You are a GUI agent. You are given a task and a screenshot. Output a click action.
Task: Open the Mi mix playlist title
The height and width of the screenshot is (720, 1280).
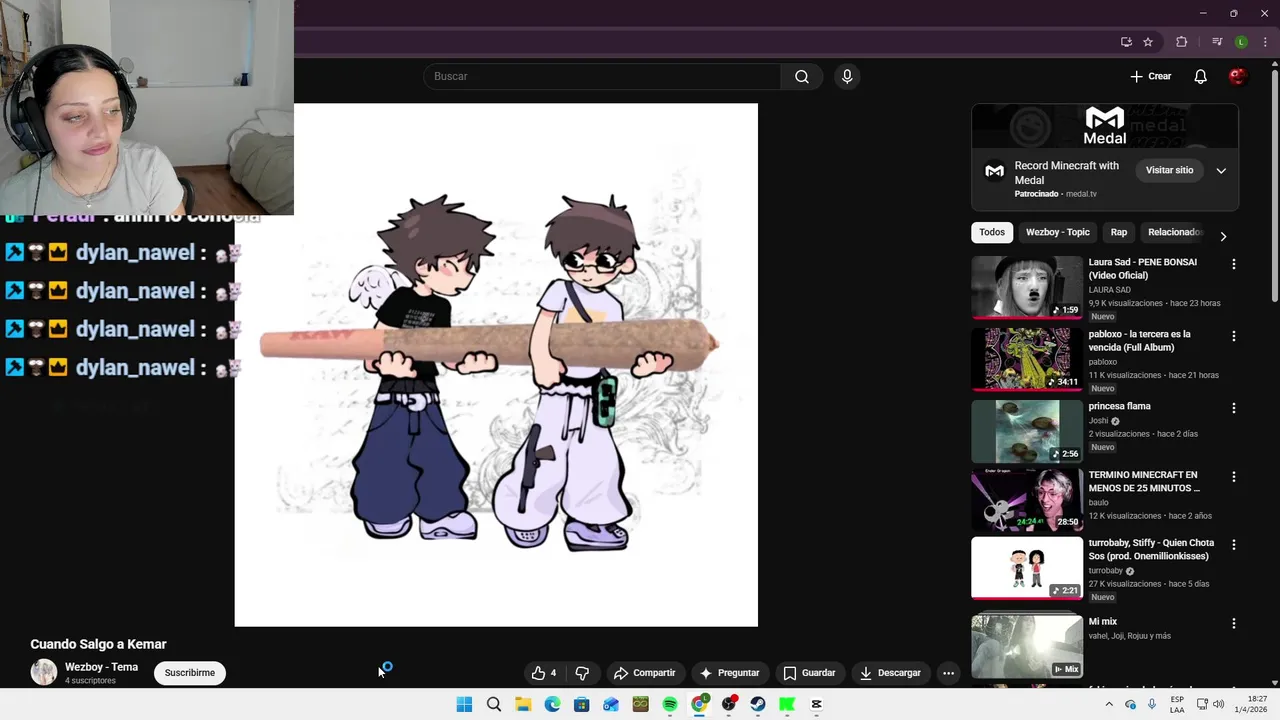[1102, 622]
